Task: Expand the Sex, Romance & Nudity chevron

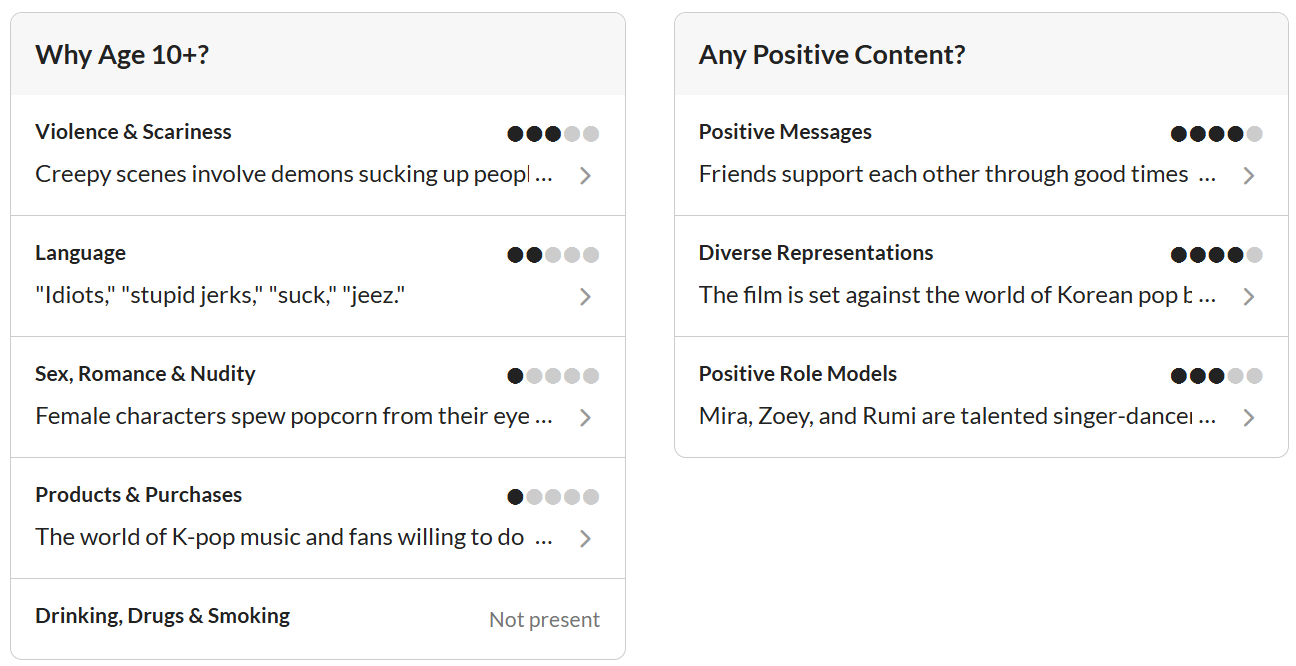Action: tap(586, 418)
